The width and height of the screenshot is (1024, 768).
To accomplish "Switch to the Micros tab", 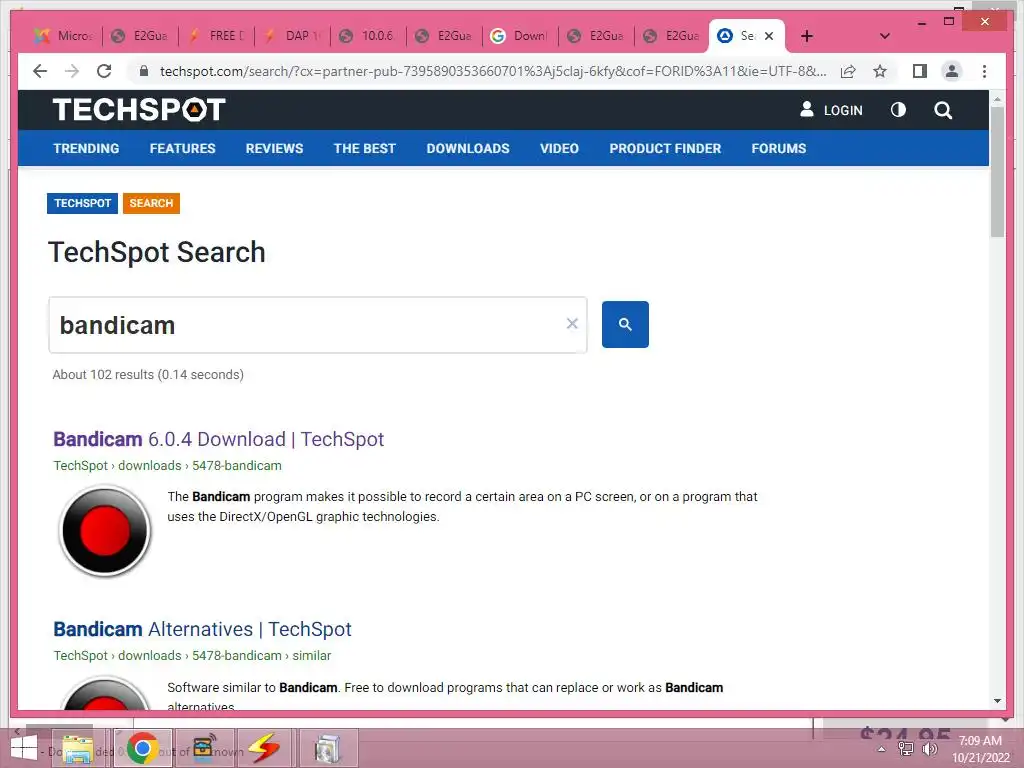I will [x=64, y=36].
